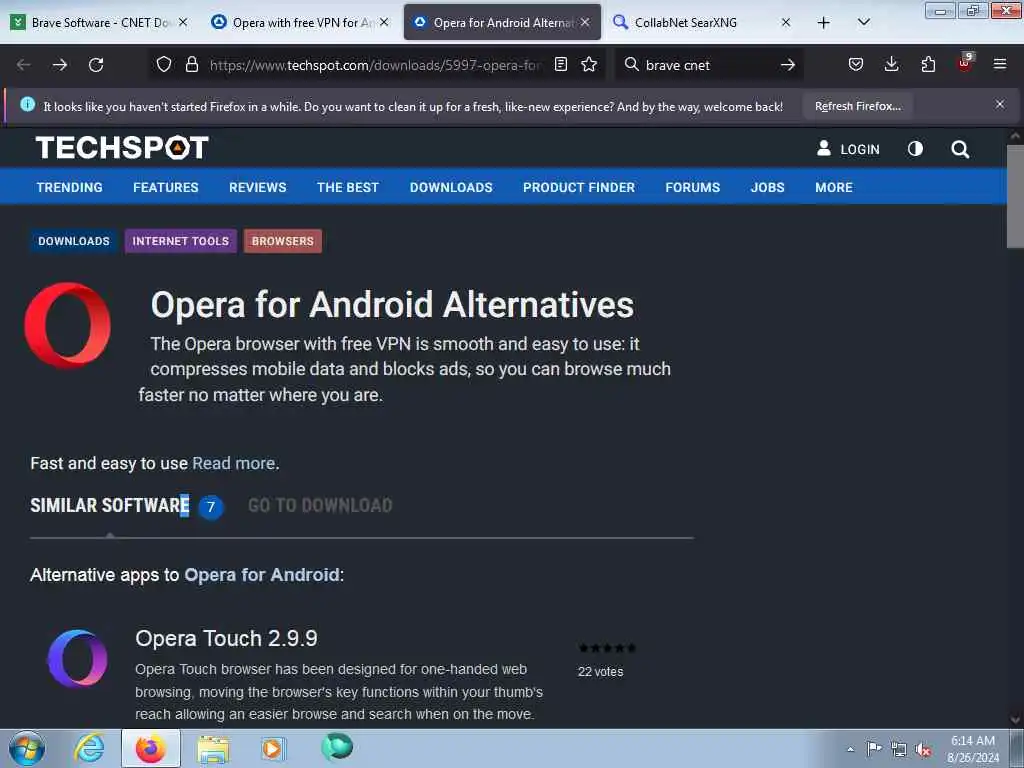This screenshot has height=768, width=1024.
Task: Open the Firefox hamburger menu
Action: 1000,64
